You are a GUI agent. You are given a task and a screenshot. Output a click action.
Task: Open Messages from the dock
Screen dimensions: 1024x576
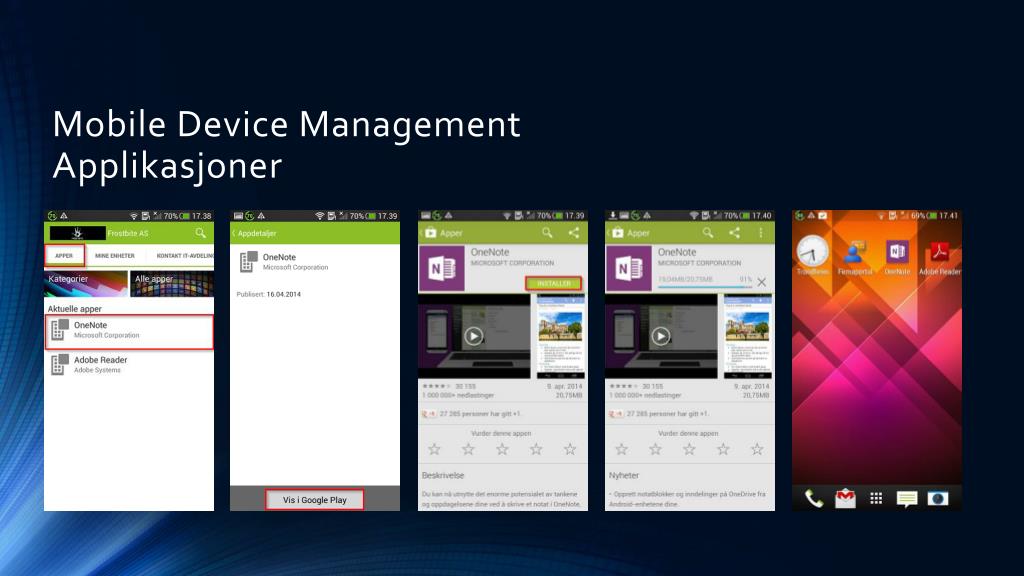click(x=906, y=499)
